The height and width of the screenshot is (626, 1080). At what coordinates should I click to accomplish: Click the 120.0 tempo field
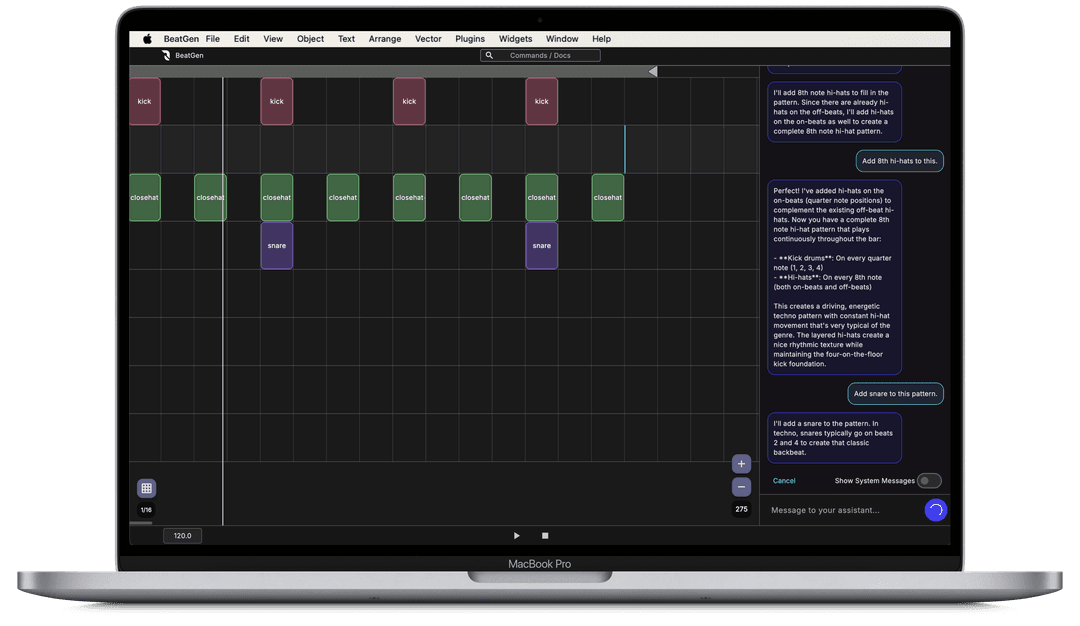pyautogui.click(x=183, y=536)
